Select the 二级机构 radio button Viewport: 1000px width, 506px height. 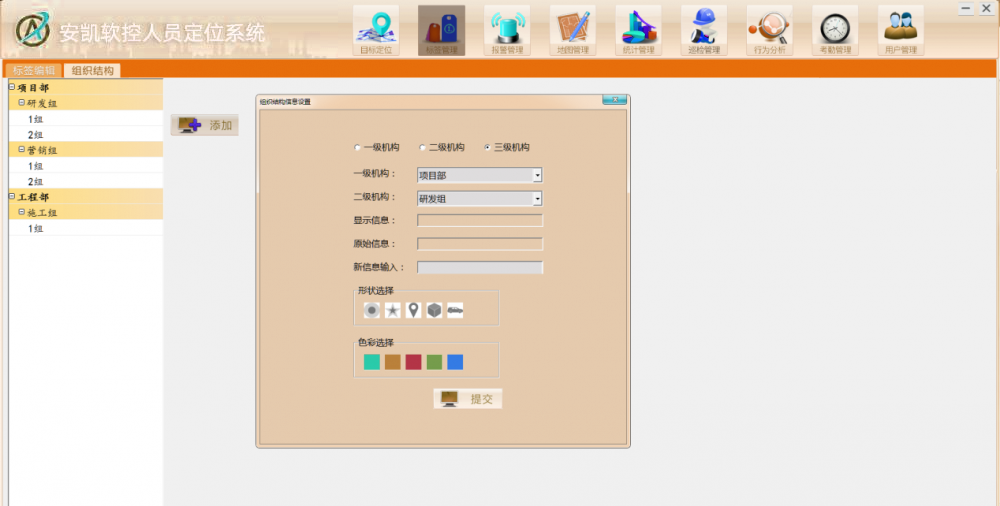[423, 148]
